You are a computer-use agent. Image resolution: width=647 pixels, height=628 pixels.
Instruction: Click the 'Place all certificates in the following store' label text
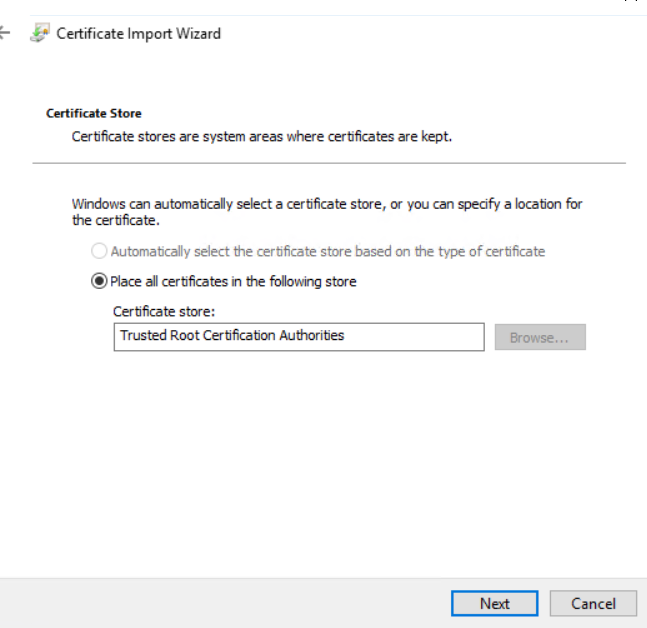pos(233,282)
